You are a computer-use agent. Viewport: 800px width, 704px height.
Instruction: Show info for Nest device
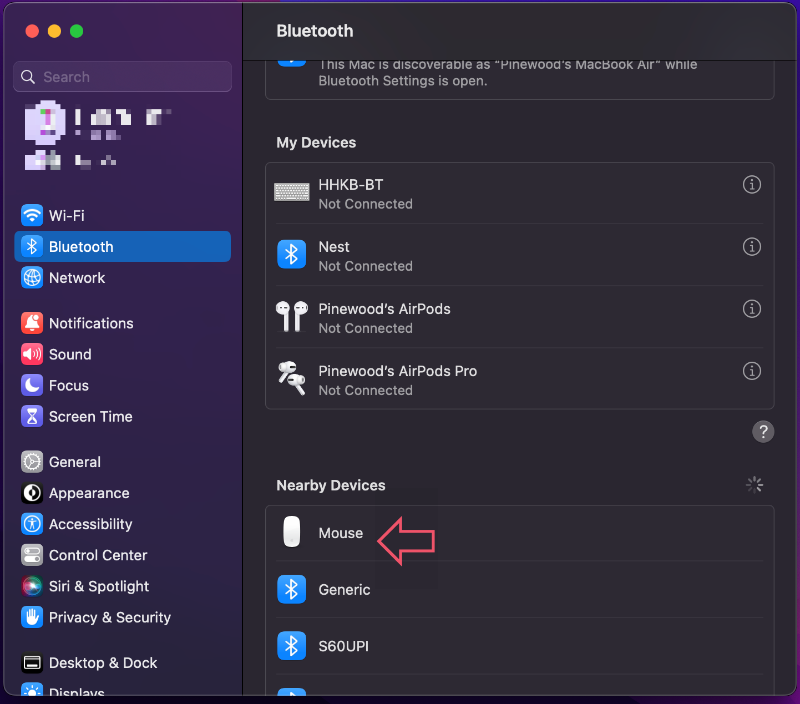coord(752,246)
